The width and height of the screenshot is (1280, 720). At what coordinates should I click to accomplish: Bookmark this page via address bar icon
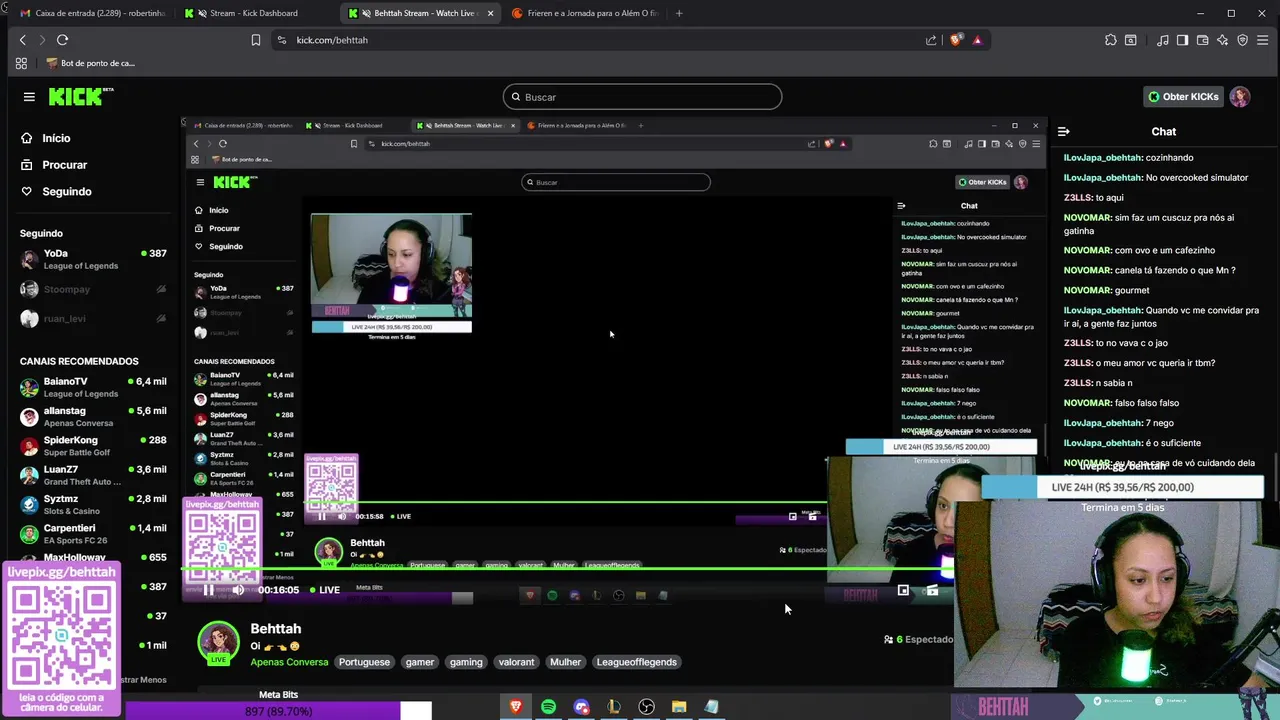click(256, 40)
